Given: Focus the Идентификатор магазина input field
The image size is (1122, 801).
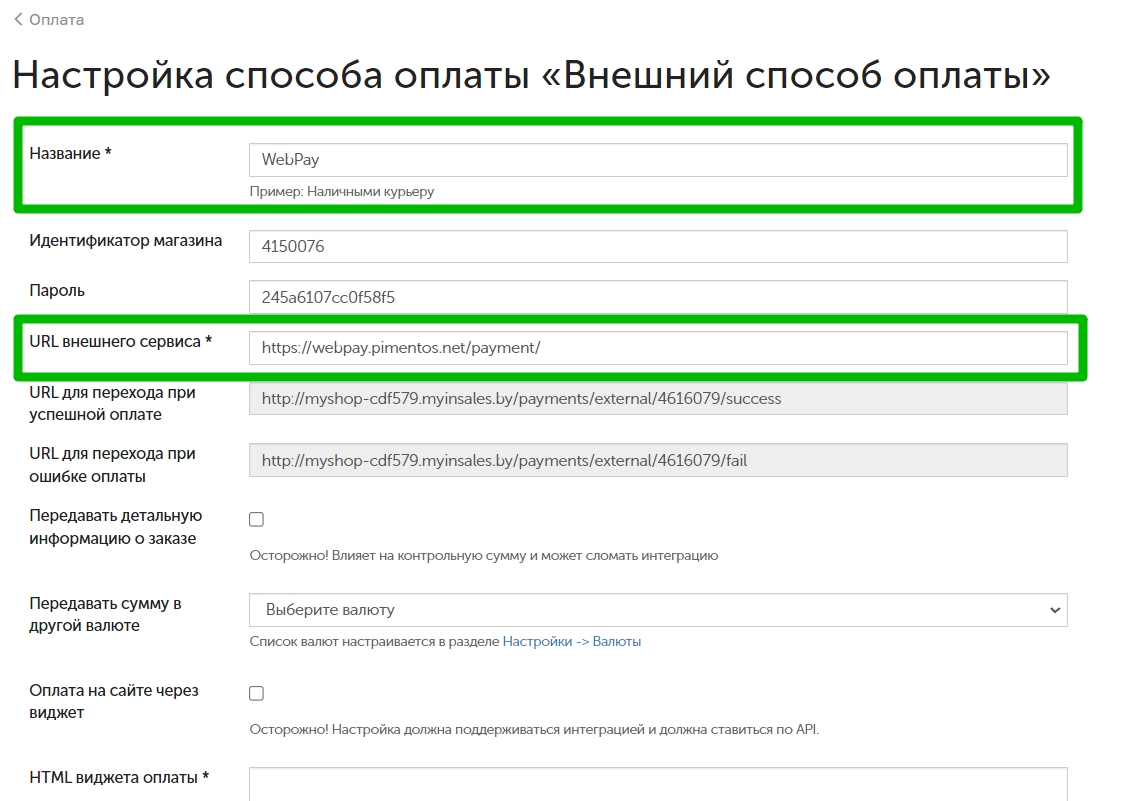Looking at the screenshot, I should pyautogui.click(x=657, y=247).
